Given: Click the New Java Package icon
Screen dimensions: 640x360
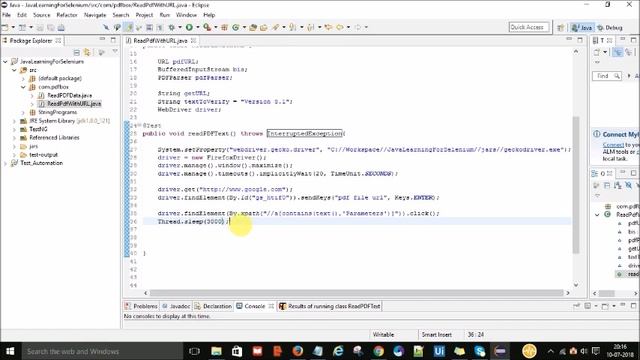Looking at the screenshot, I should (224, 27).
